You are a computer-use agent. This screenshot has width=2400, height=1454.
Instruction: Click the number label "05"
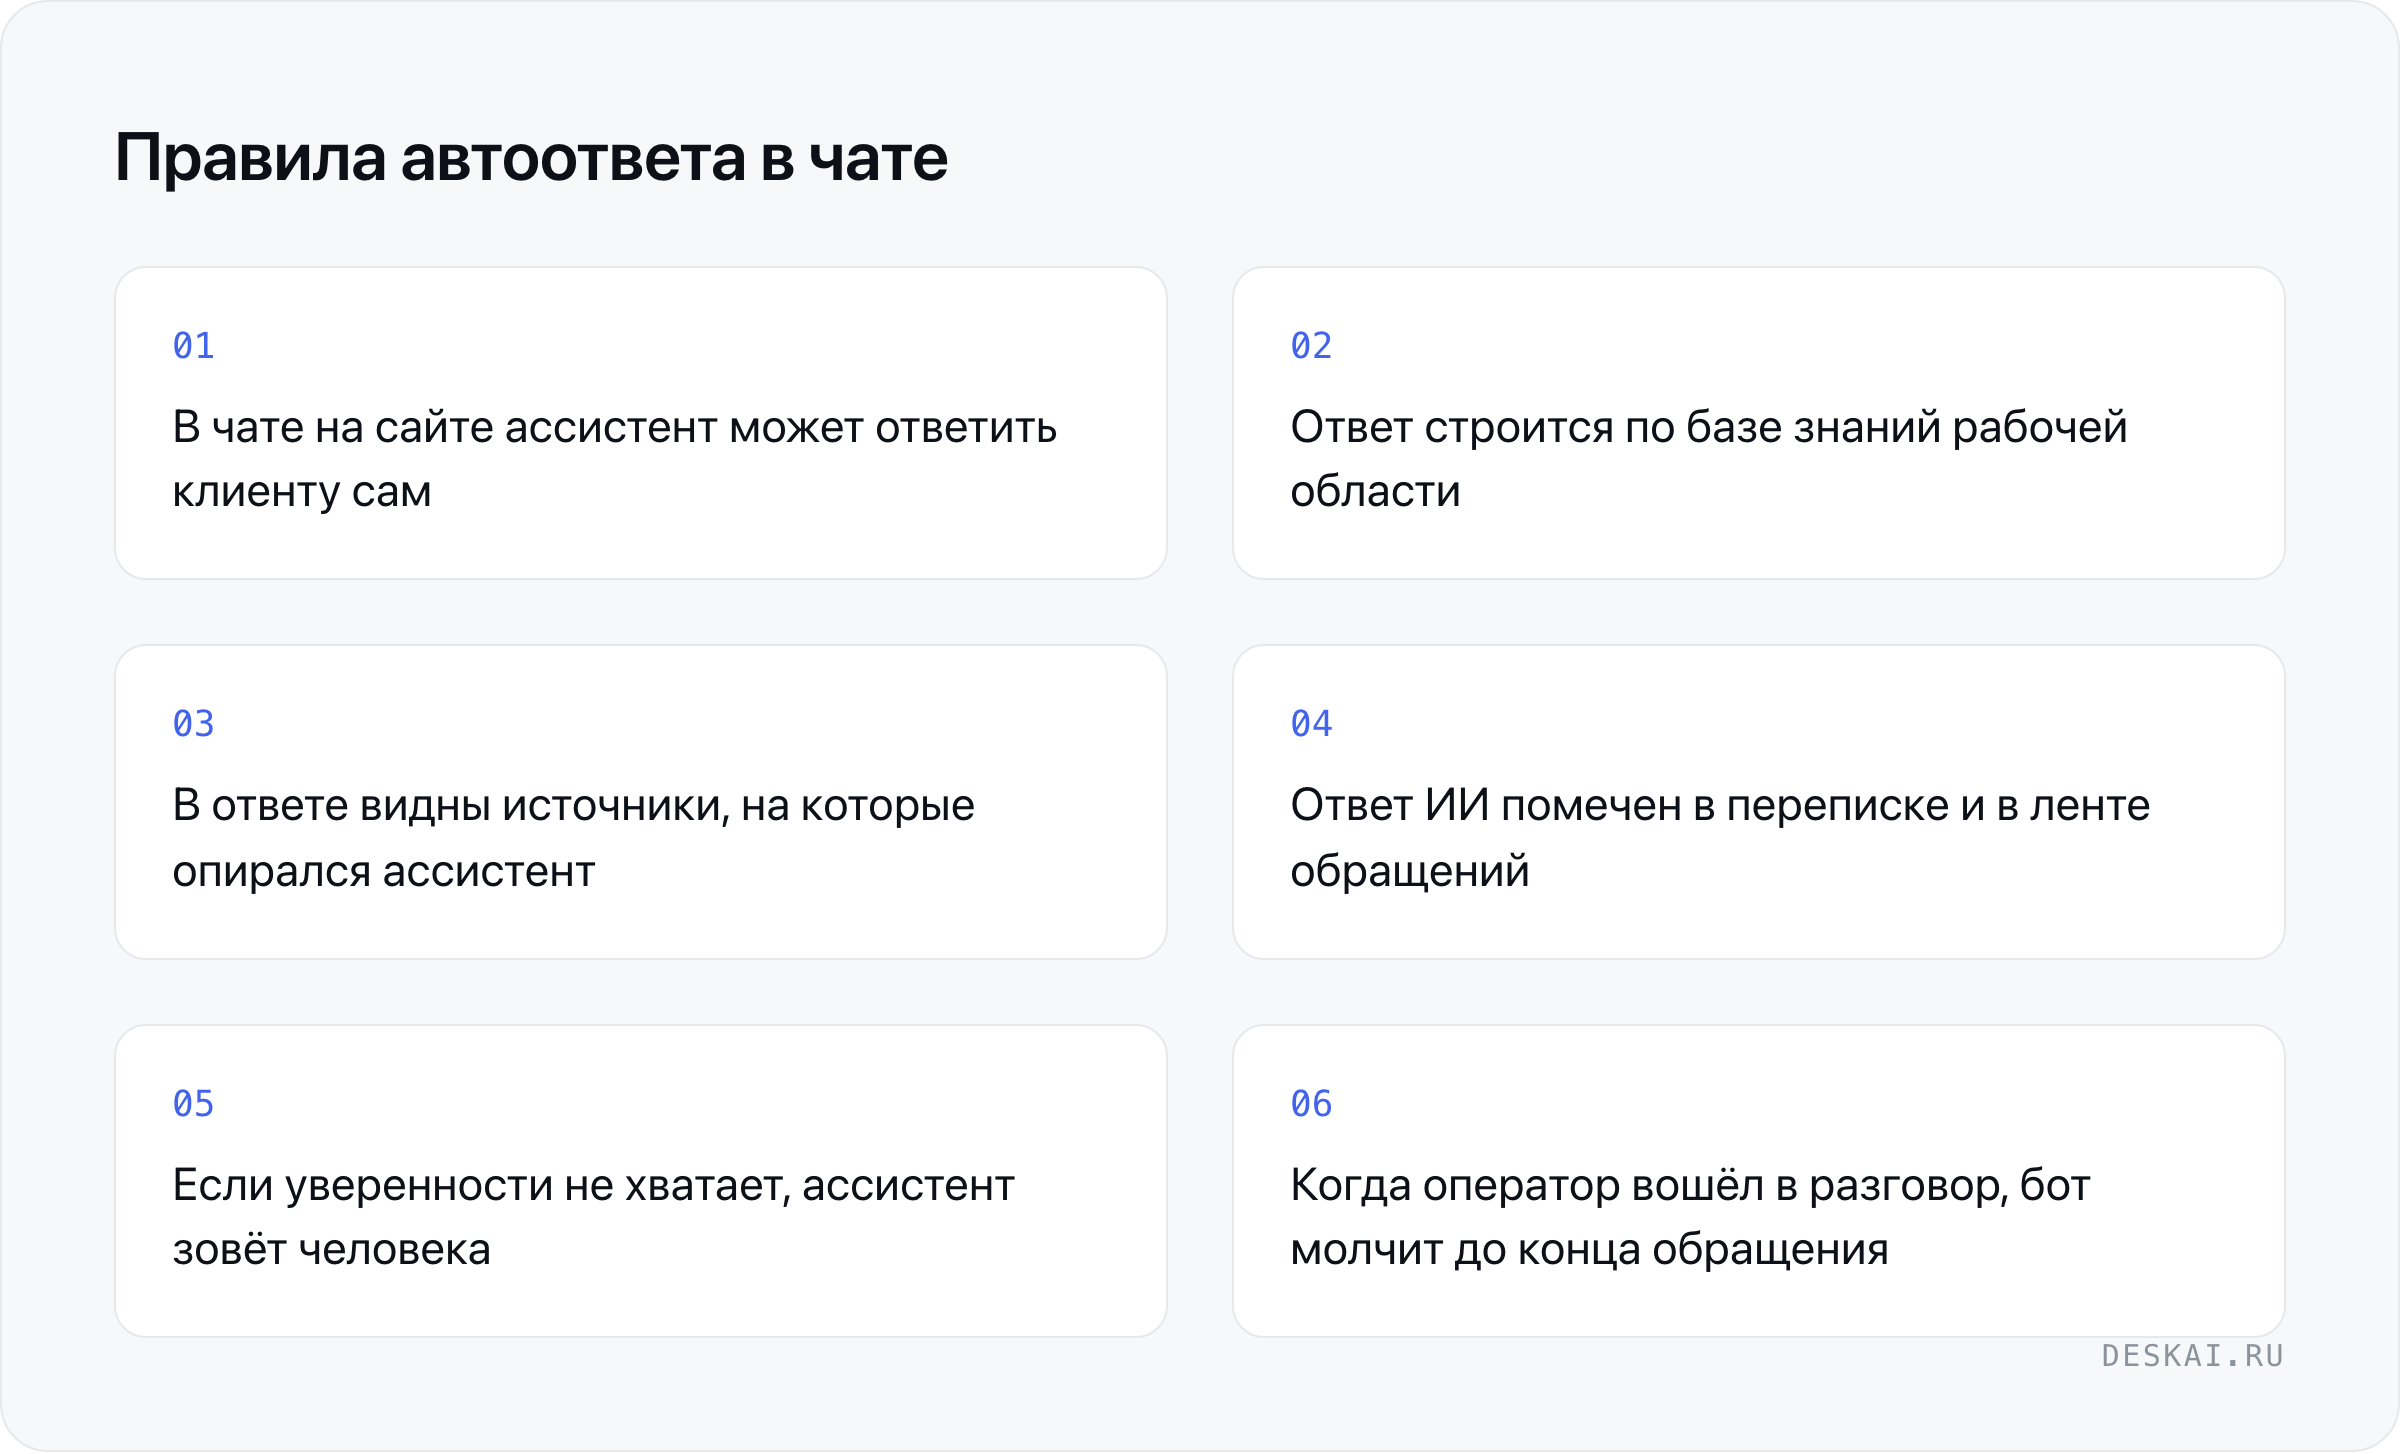tap(194, 1104)
